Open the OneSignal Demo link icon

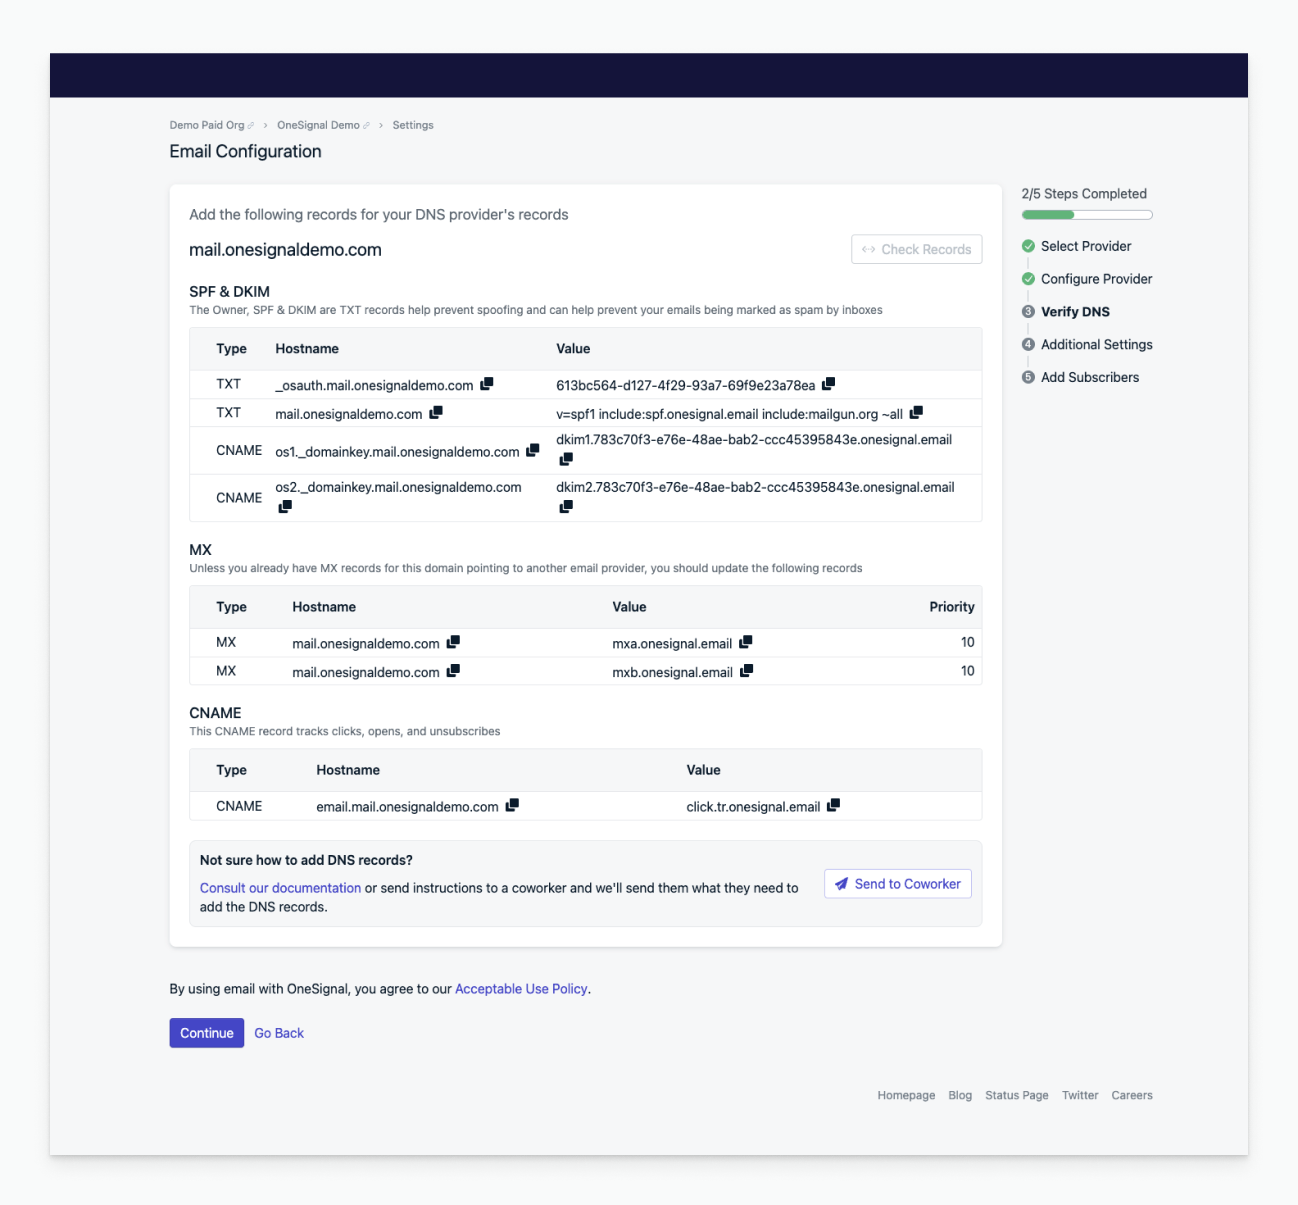tap(366, 126)
